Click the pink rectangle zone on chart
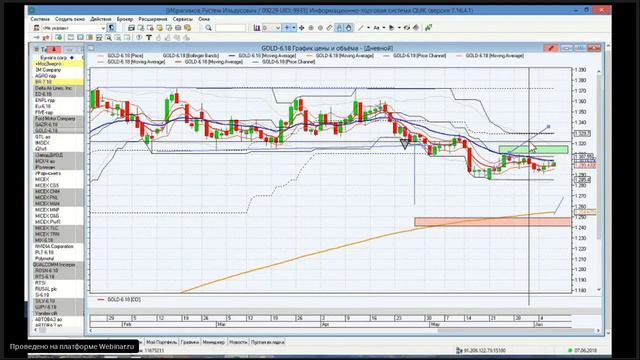 [493, 222]
